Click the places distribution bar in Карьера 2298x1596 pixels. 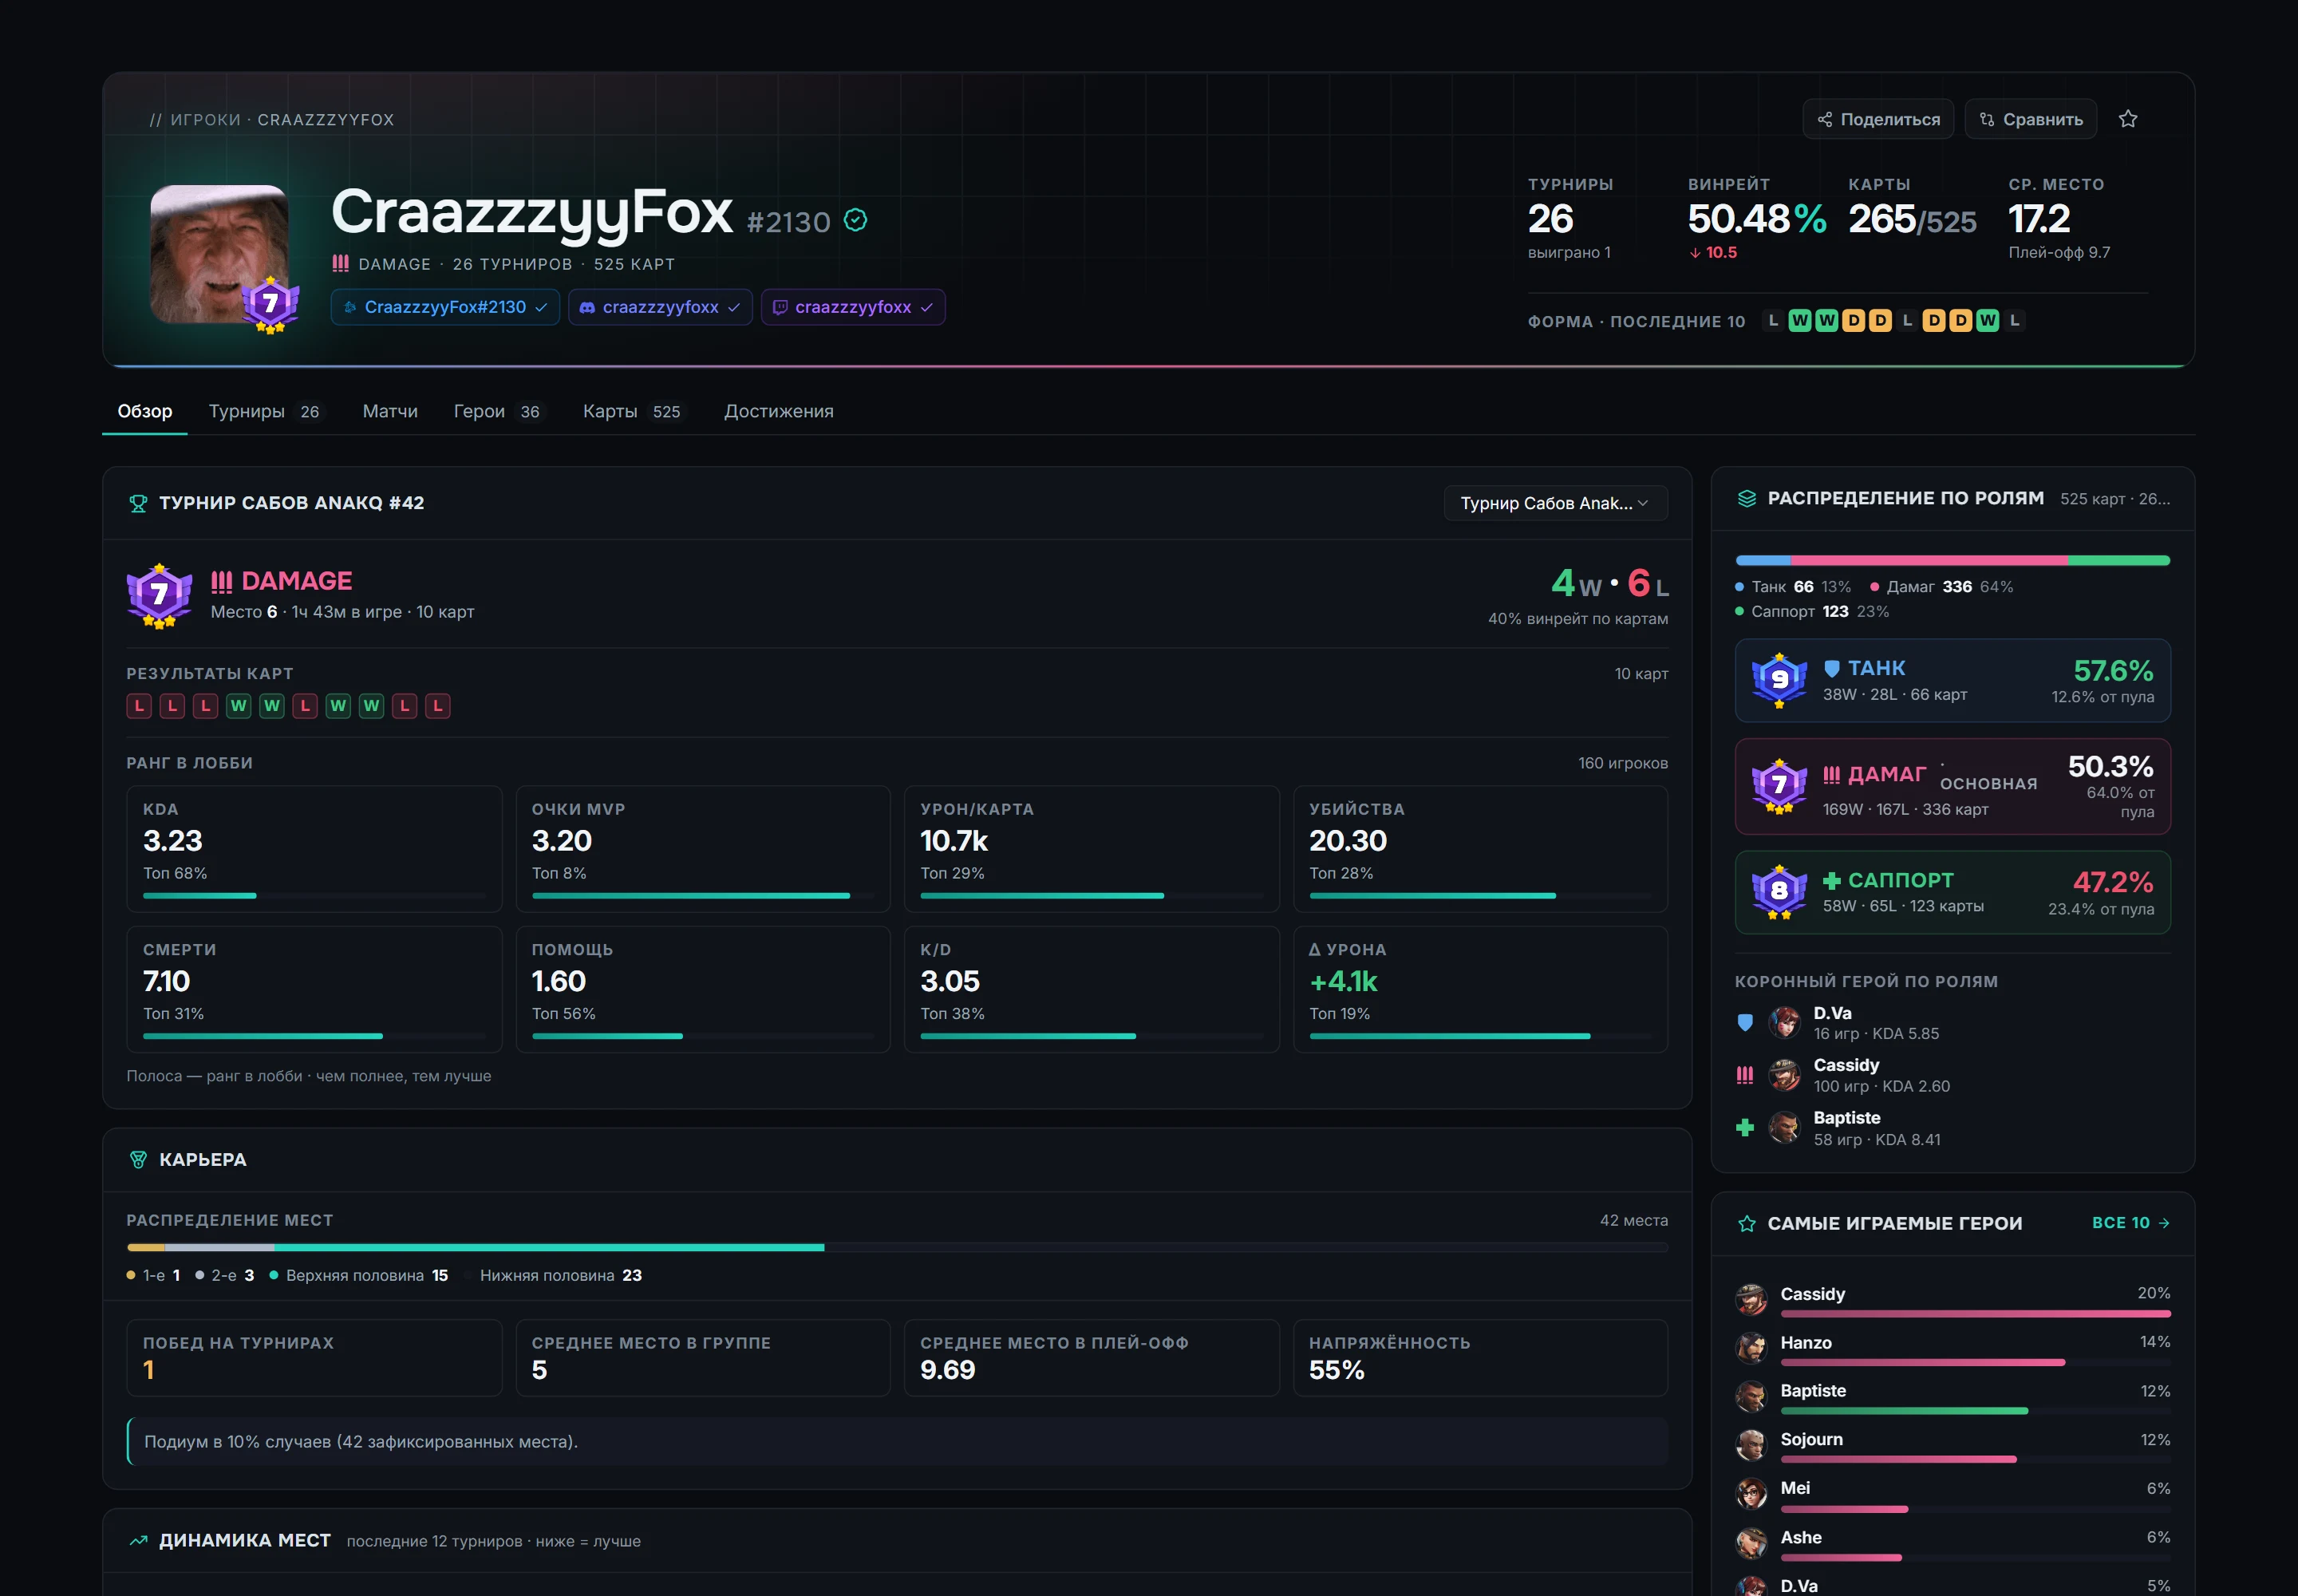coord(897,1247)
